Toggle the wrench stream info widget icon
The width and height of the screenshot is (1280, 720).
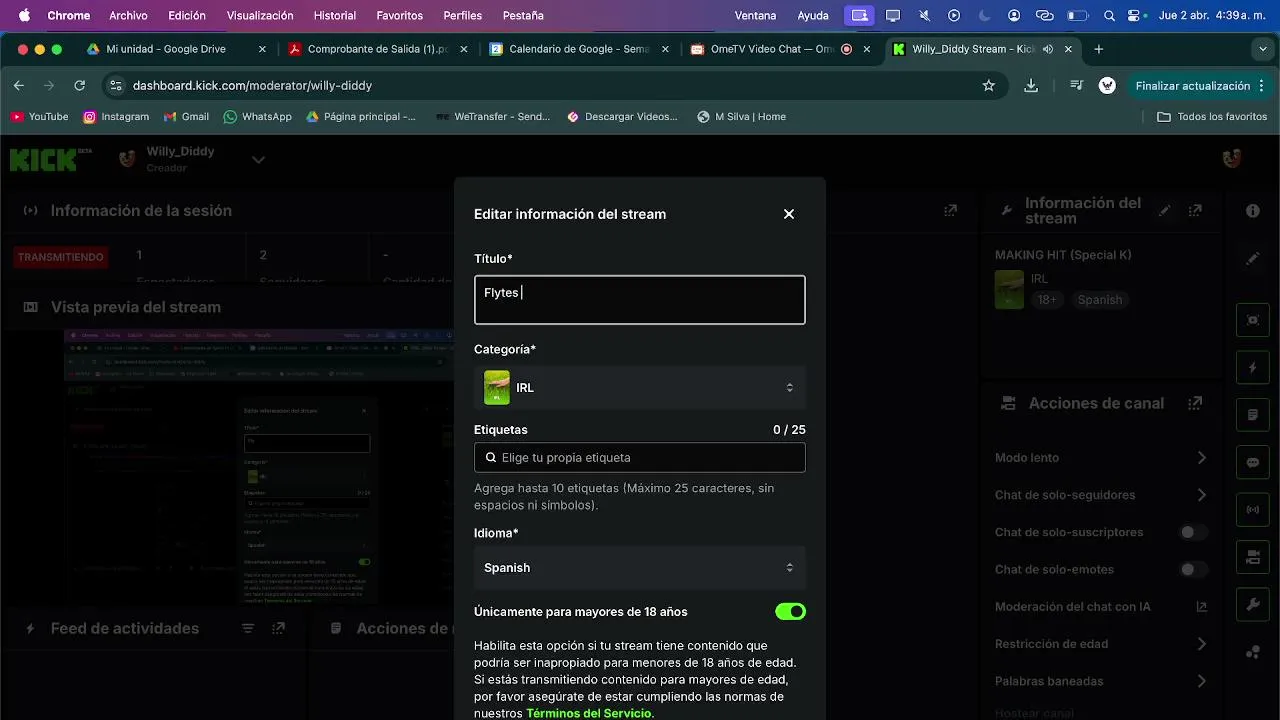[1253, 604]
